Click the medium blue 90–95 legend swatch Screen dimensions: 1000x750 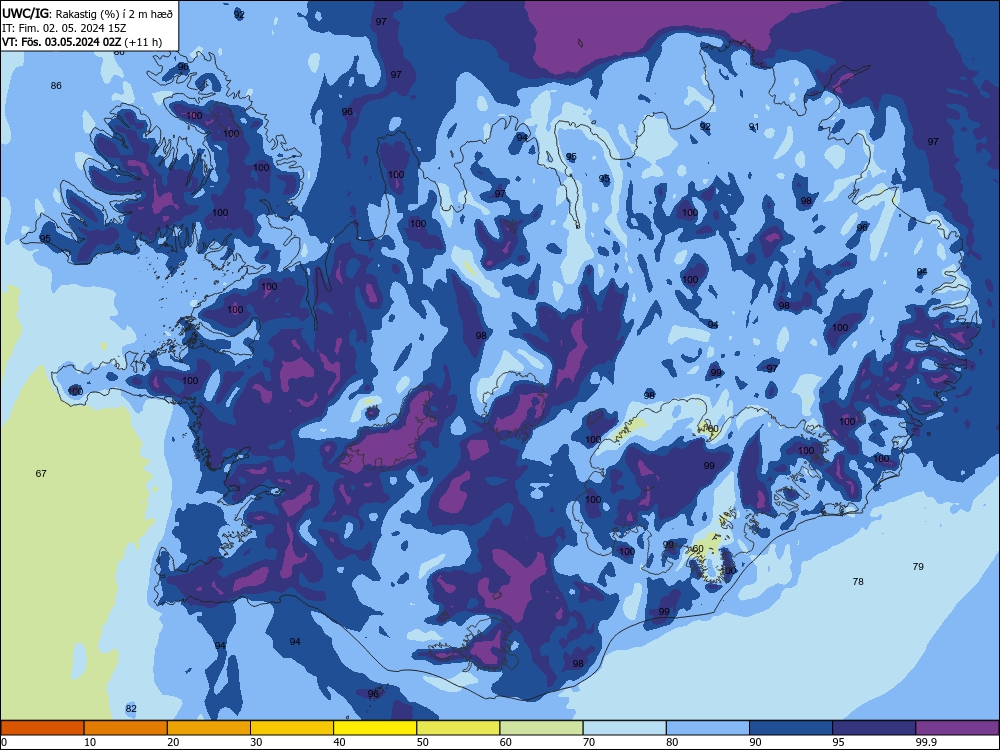point(791,728)
